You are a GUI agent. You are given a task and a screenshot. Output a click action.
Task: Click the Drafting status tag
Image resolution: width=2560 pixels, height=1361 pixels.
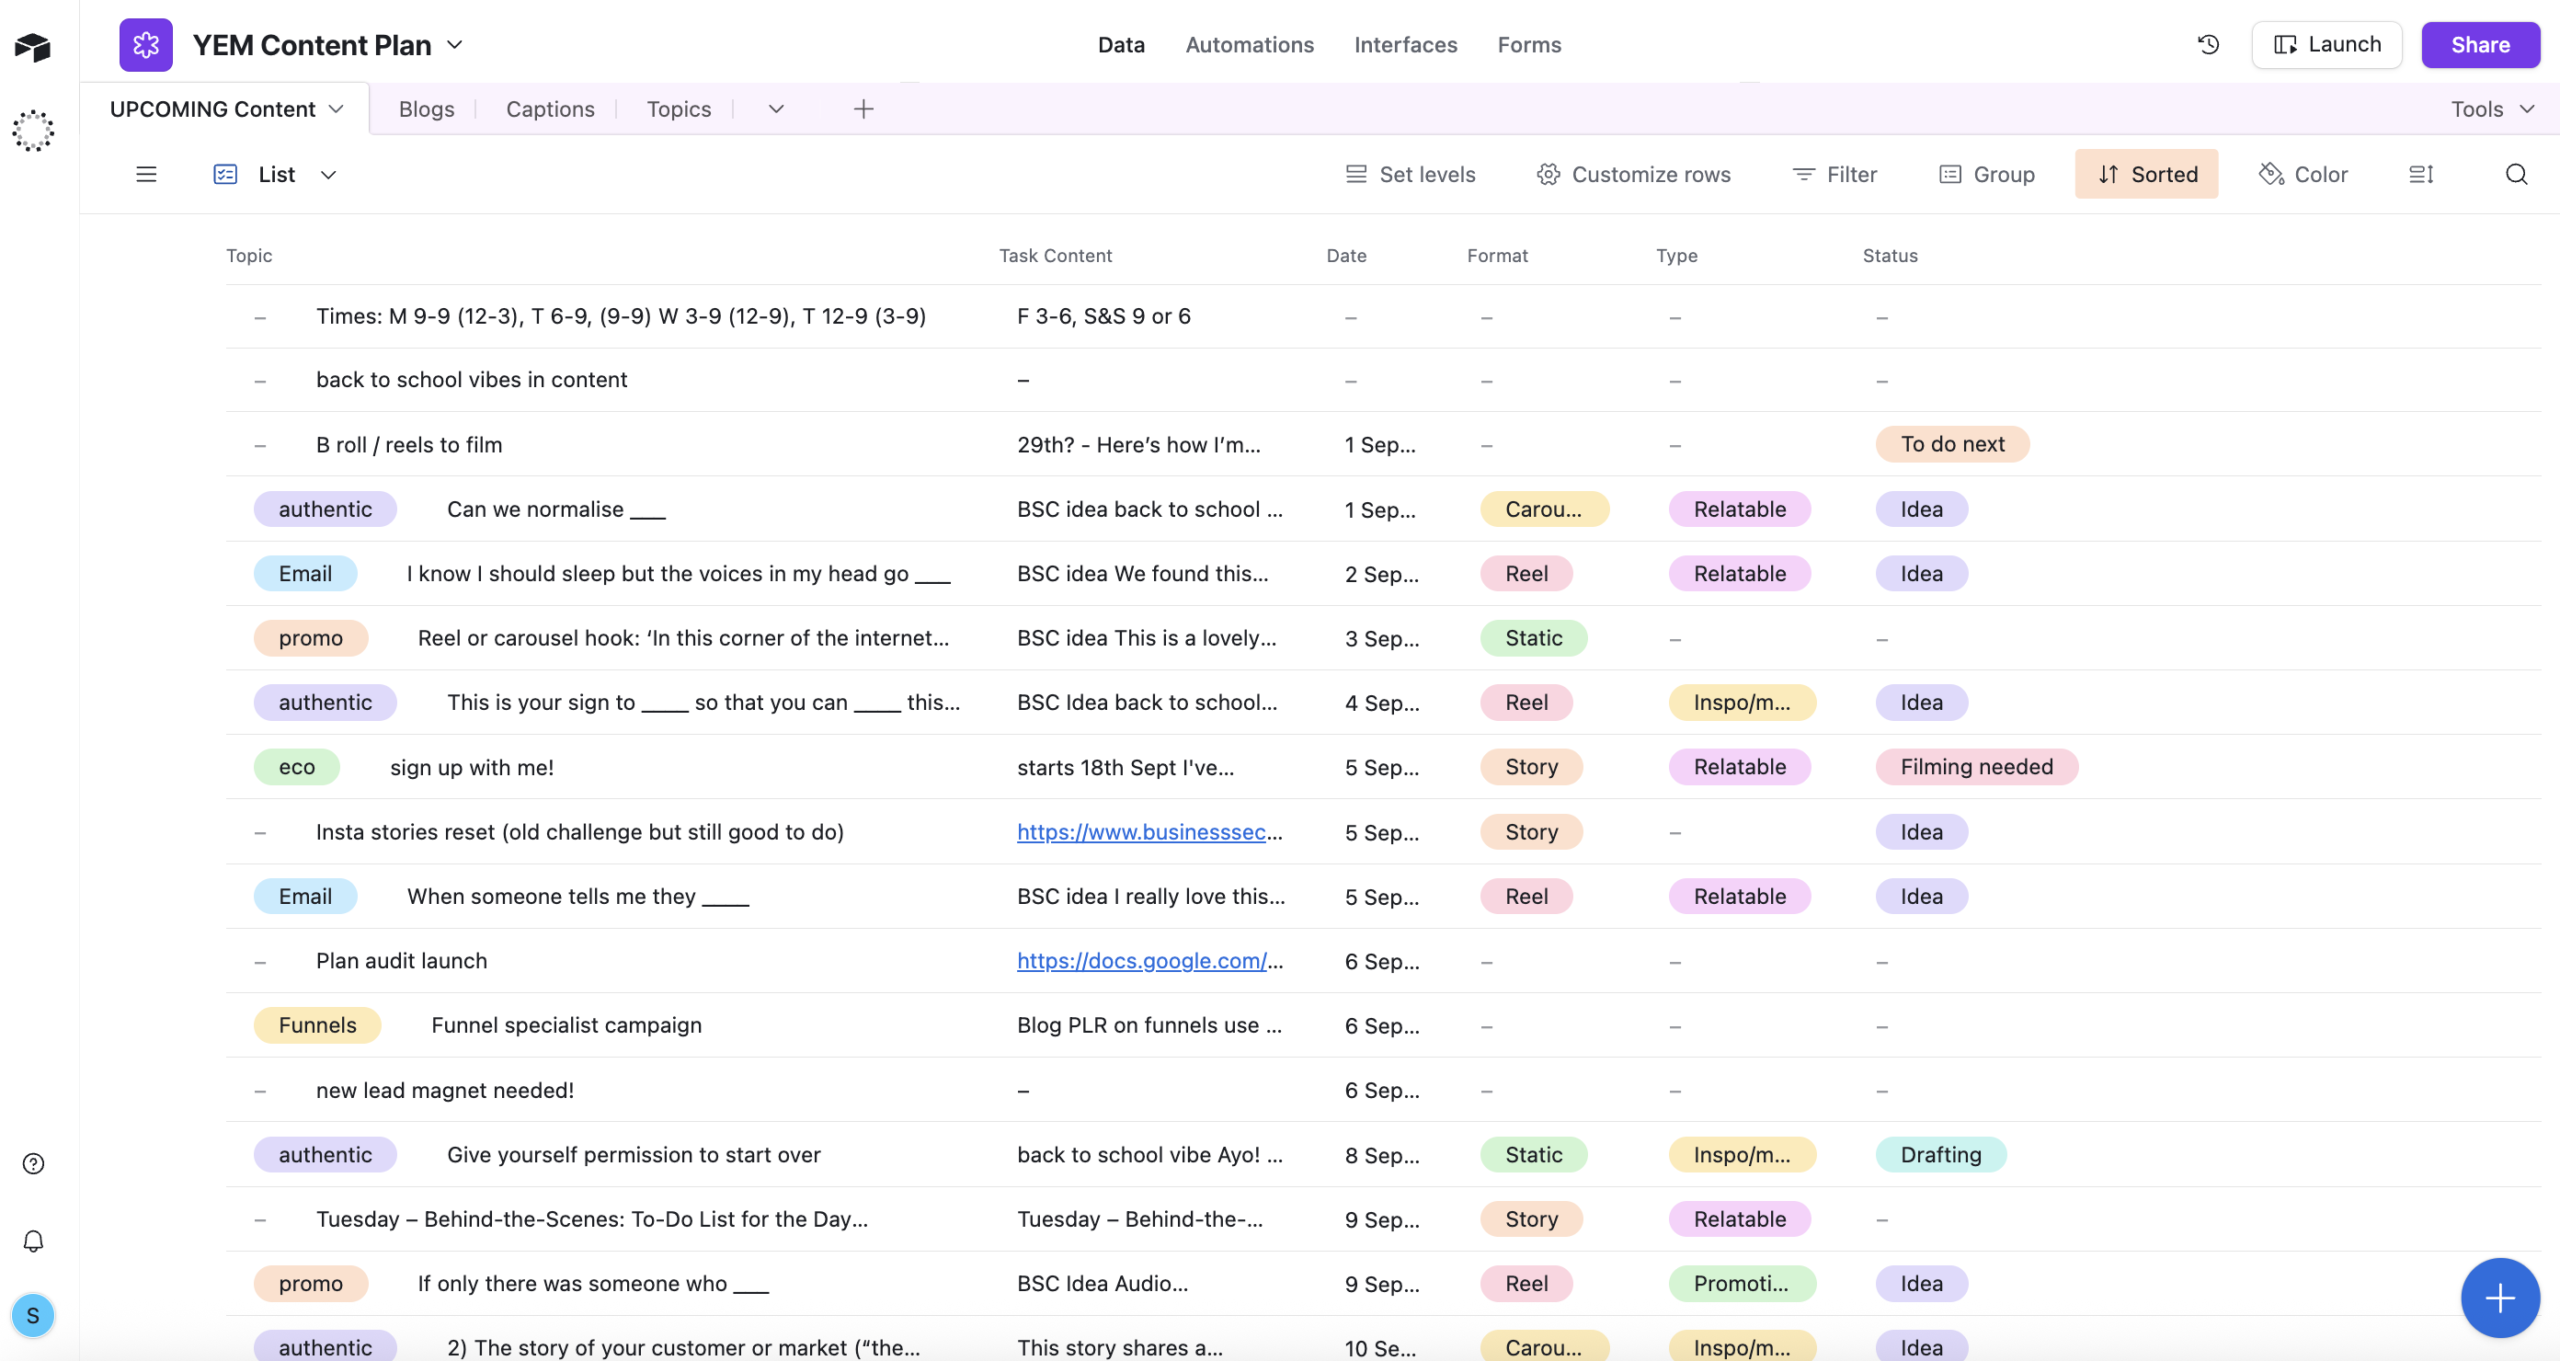point(1940,1155)
